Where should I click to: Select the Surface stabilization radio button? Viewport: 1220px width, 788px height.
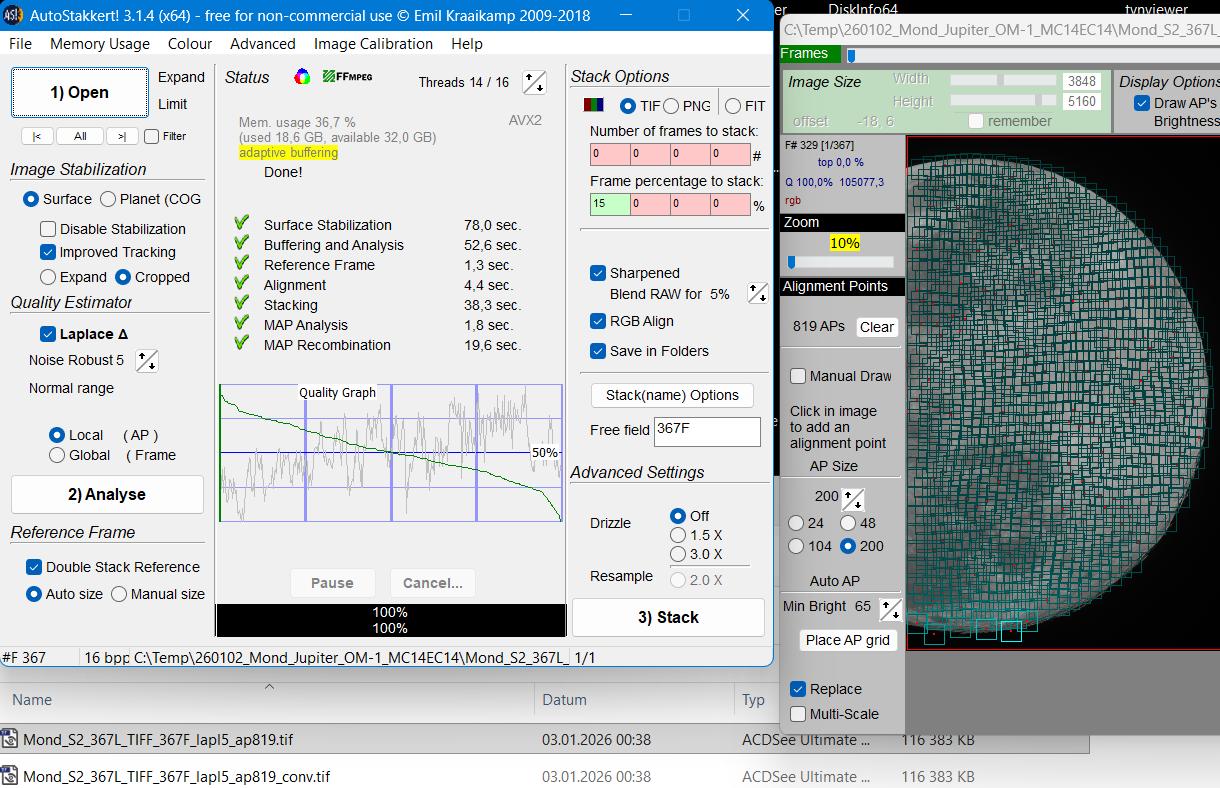coord(31,199)
